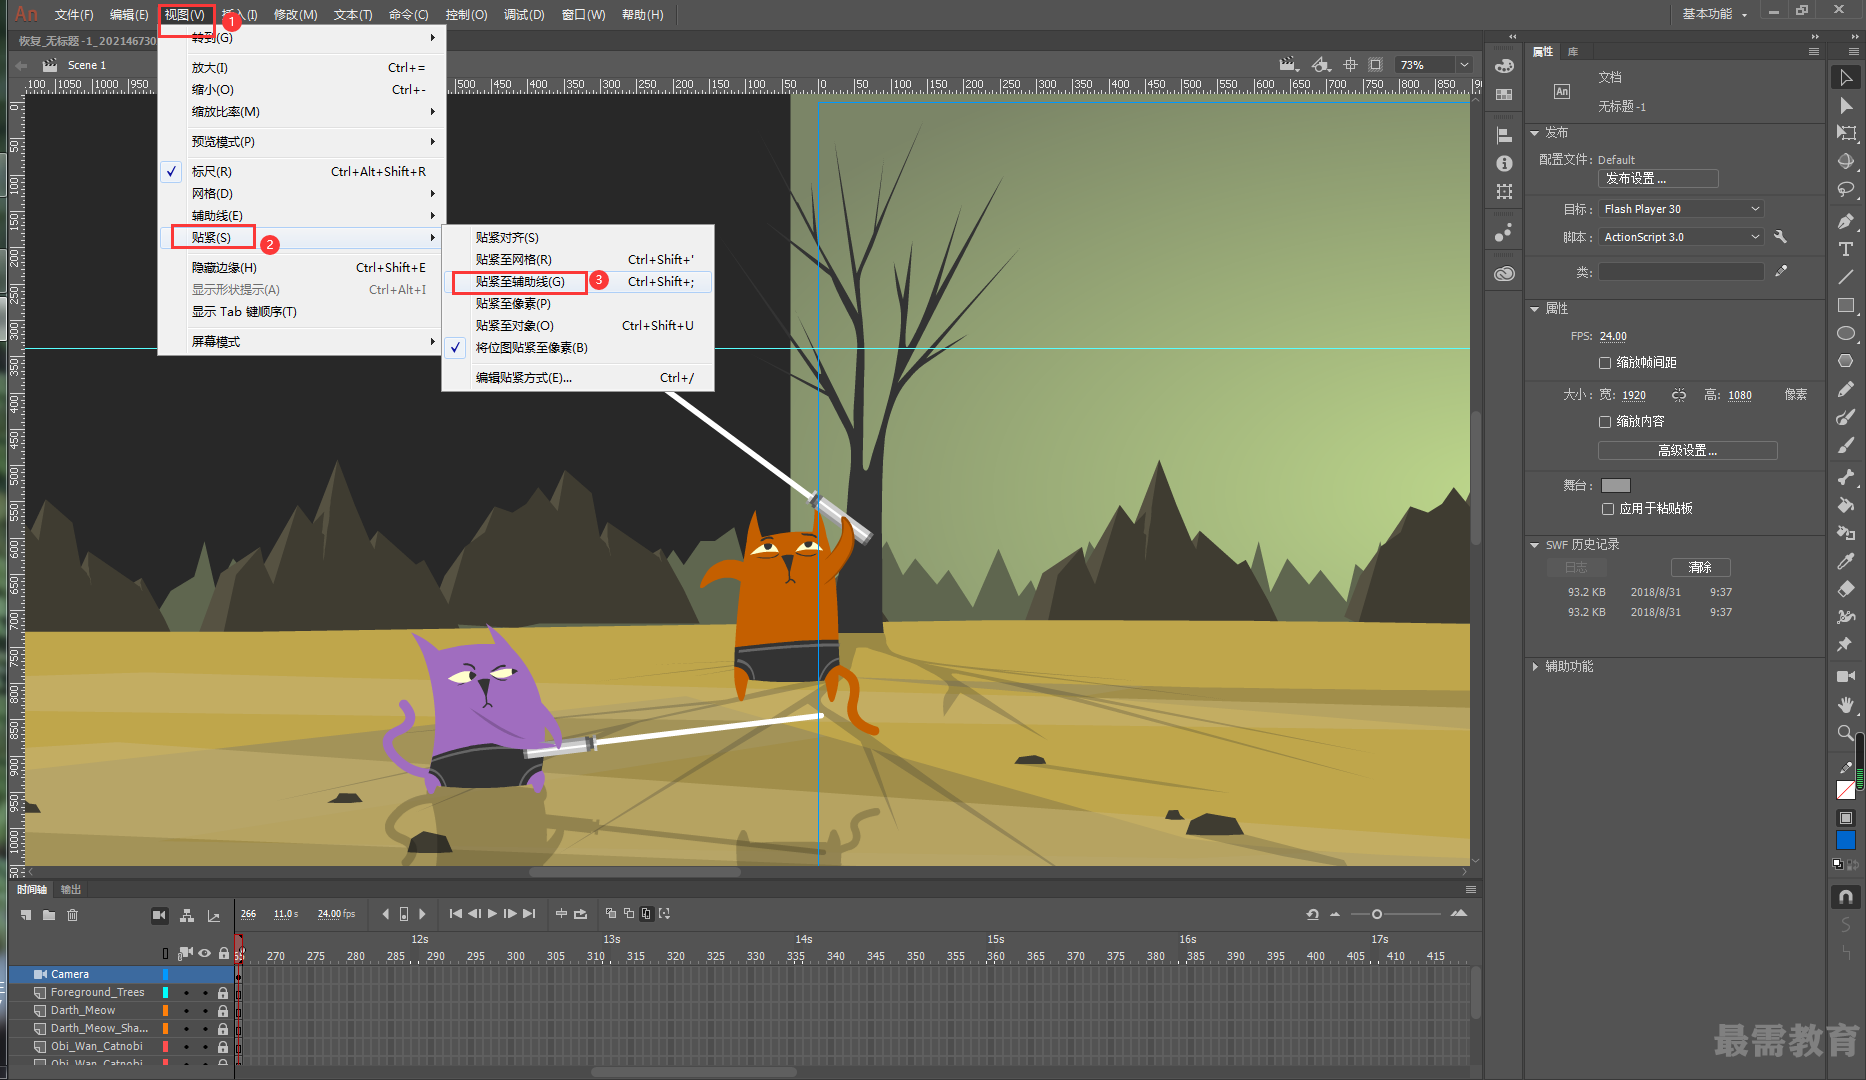Toggle 标尺(R) rulers in the view menu
Image resolution: width=1866 pixels, height=1080 pixels.
click(300, 172)
